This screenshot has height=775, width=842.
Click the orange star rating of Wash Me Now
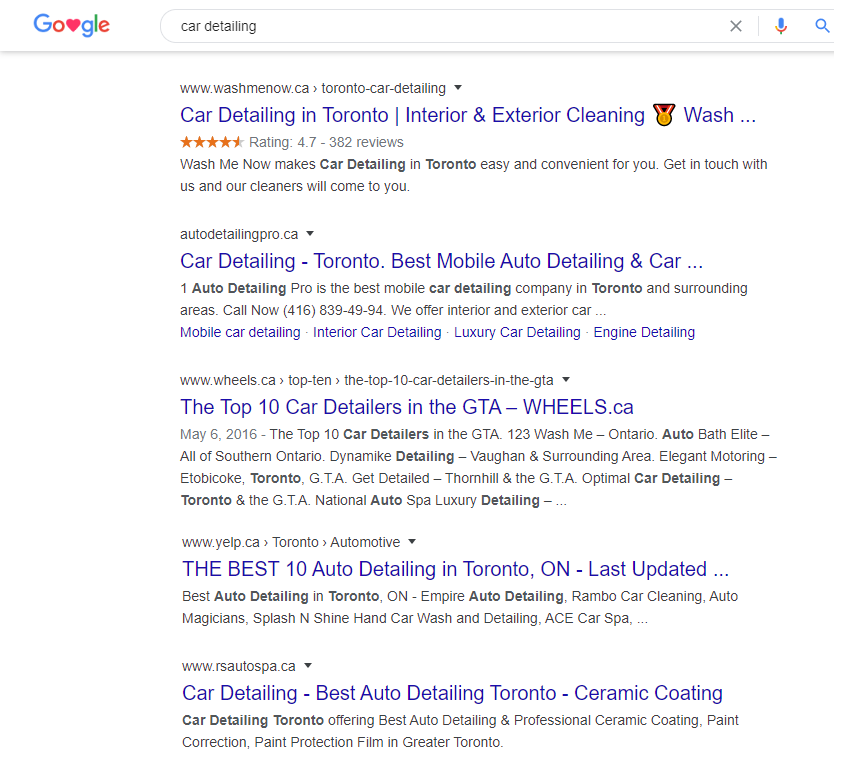click(212, 142)
